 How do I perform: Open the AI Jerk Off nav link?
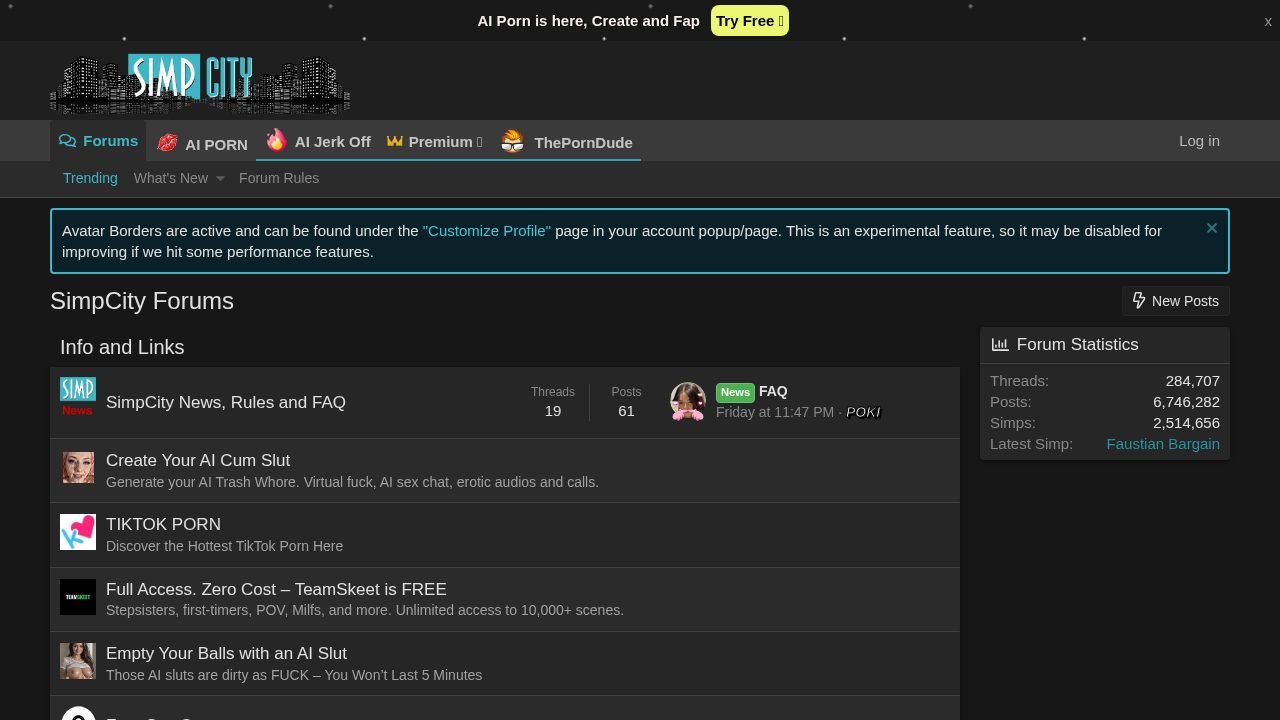click(x=333, y=142)
